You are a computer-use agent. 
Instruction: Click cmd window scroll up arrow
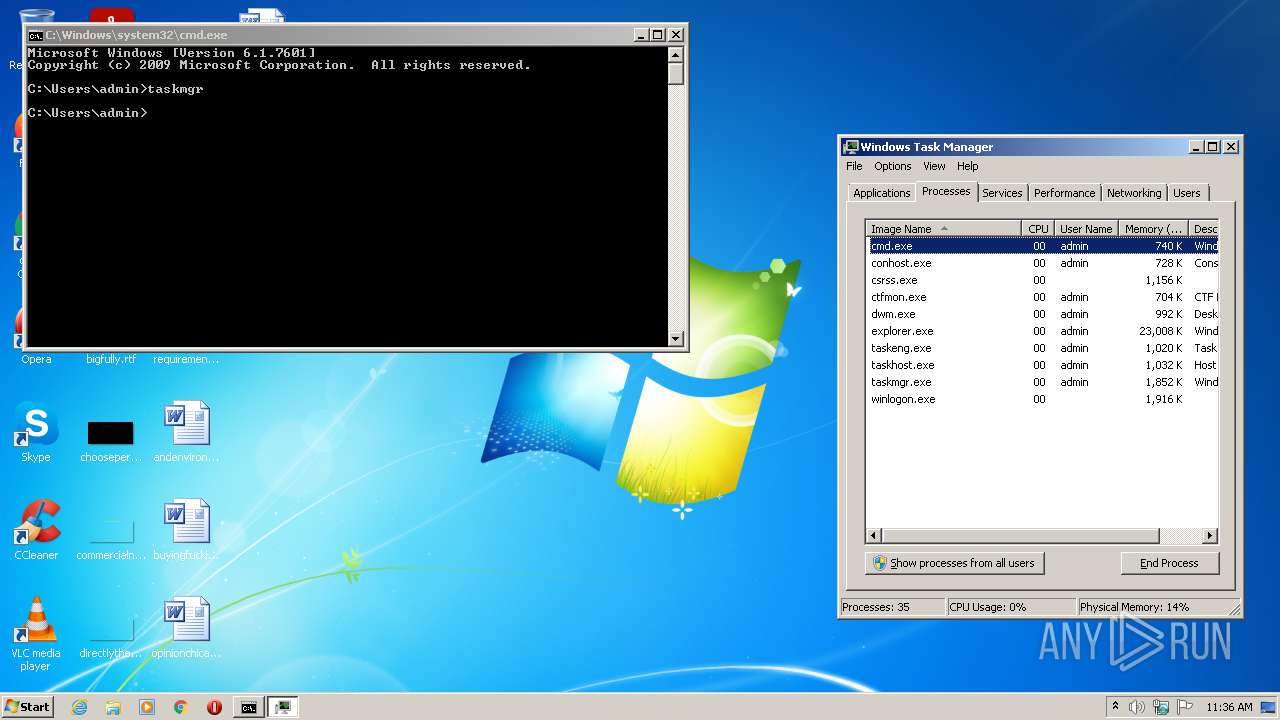coord(676,54)
